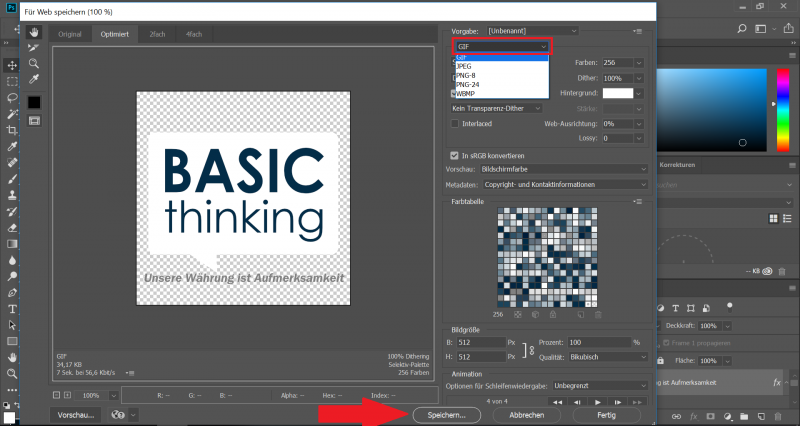
Task: Open the GIF file format dropdown
Action: (502, 46)
